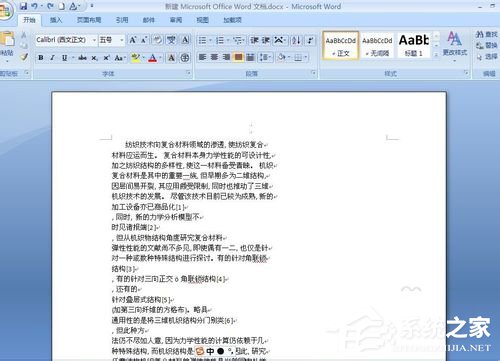Image resolution: width=500 pixels, height=361 pixels.
Task: Apply a character border
Action: click(x=185, y=40)
